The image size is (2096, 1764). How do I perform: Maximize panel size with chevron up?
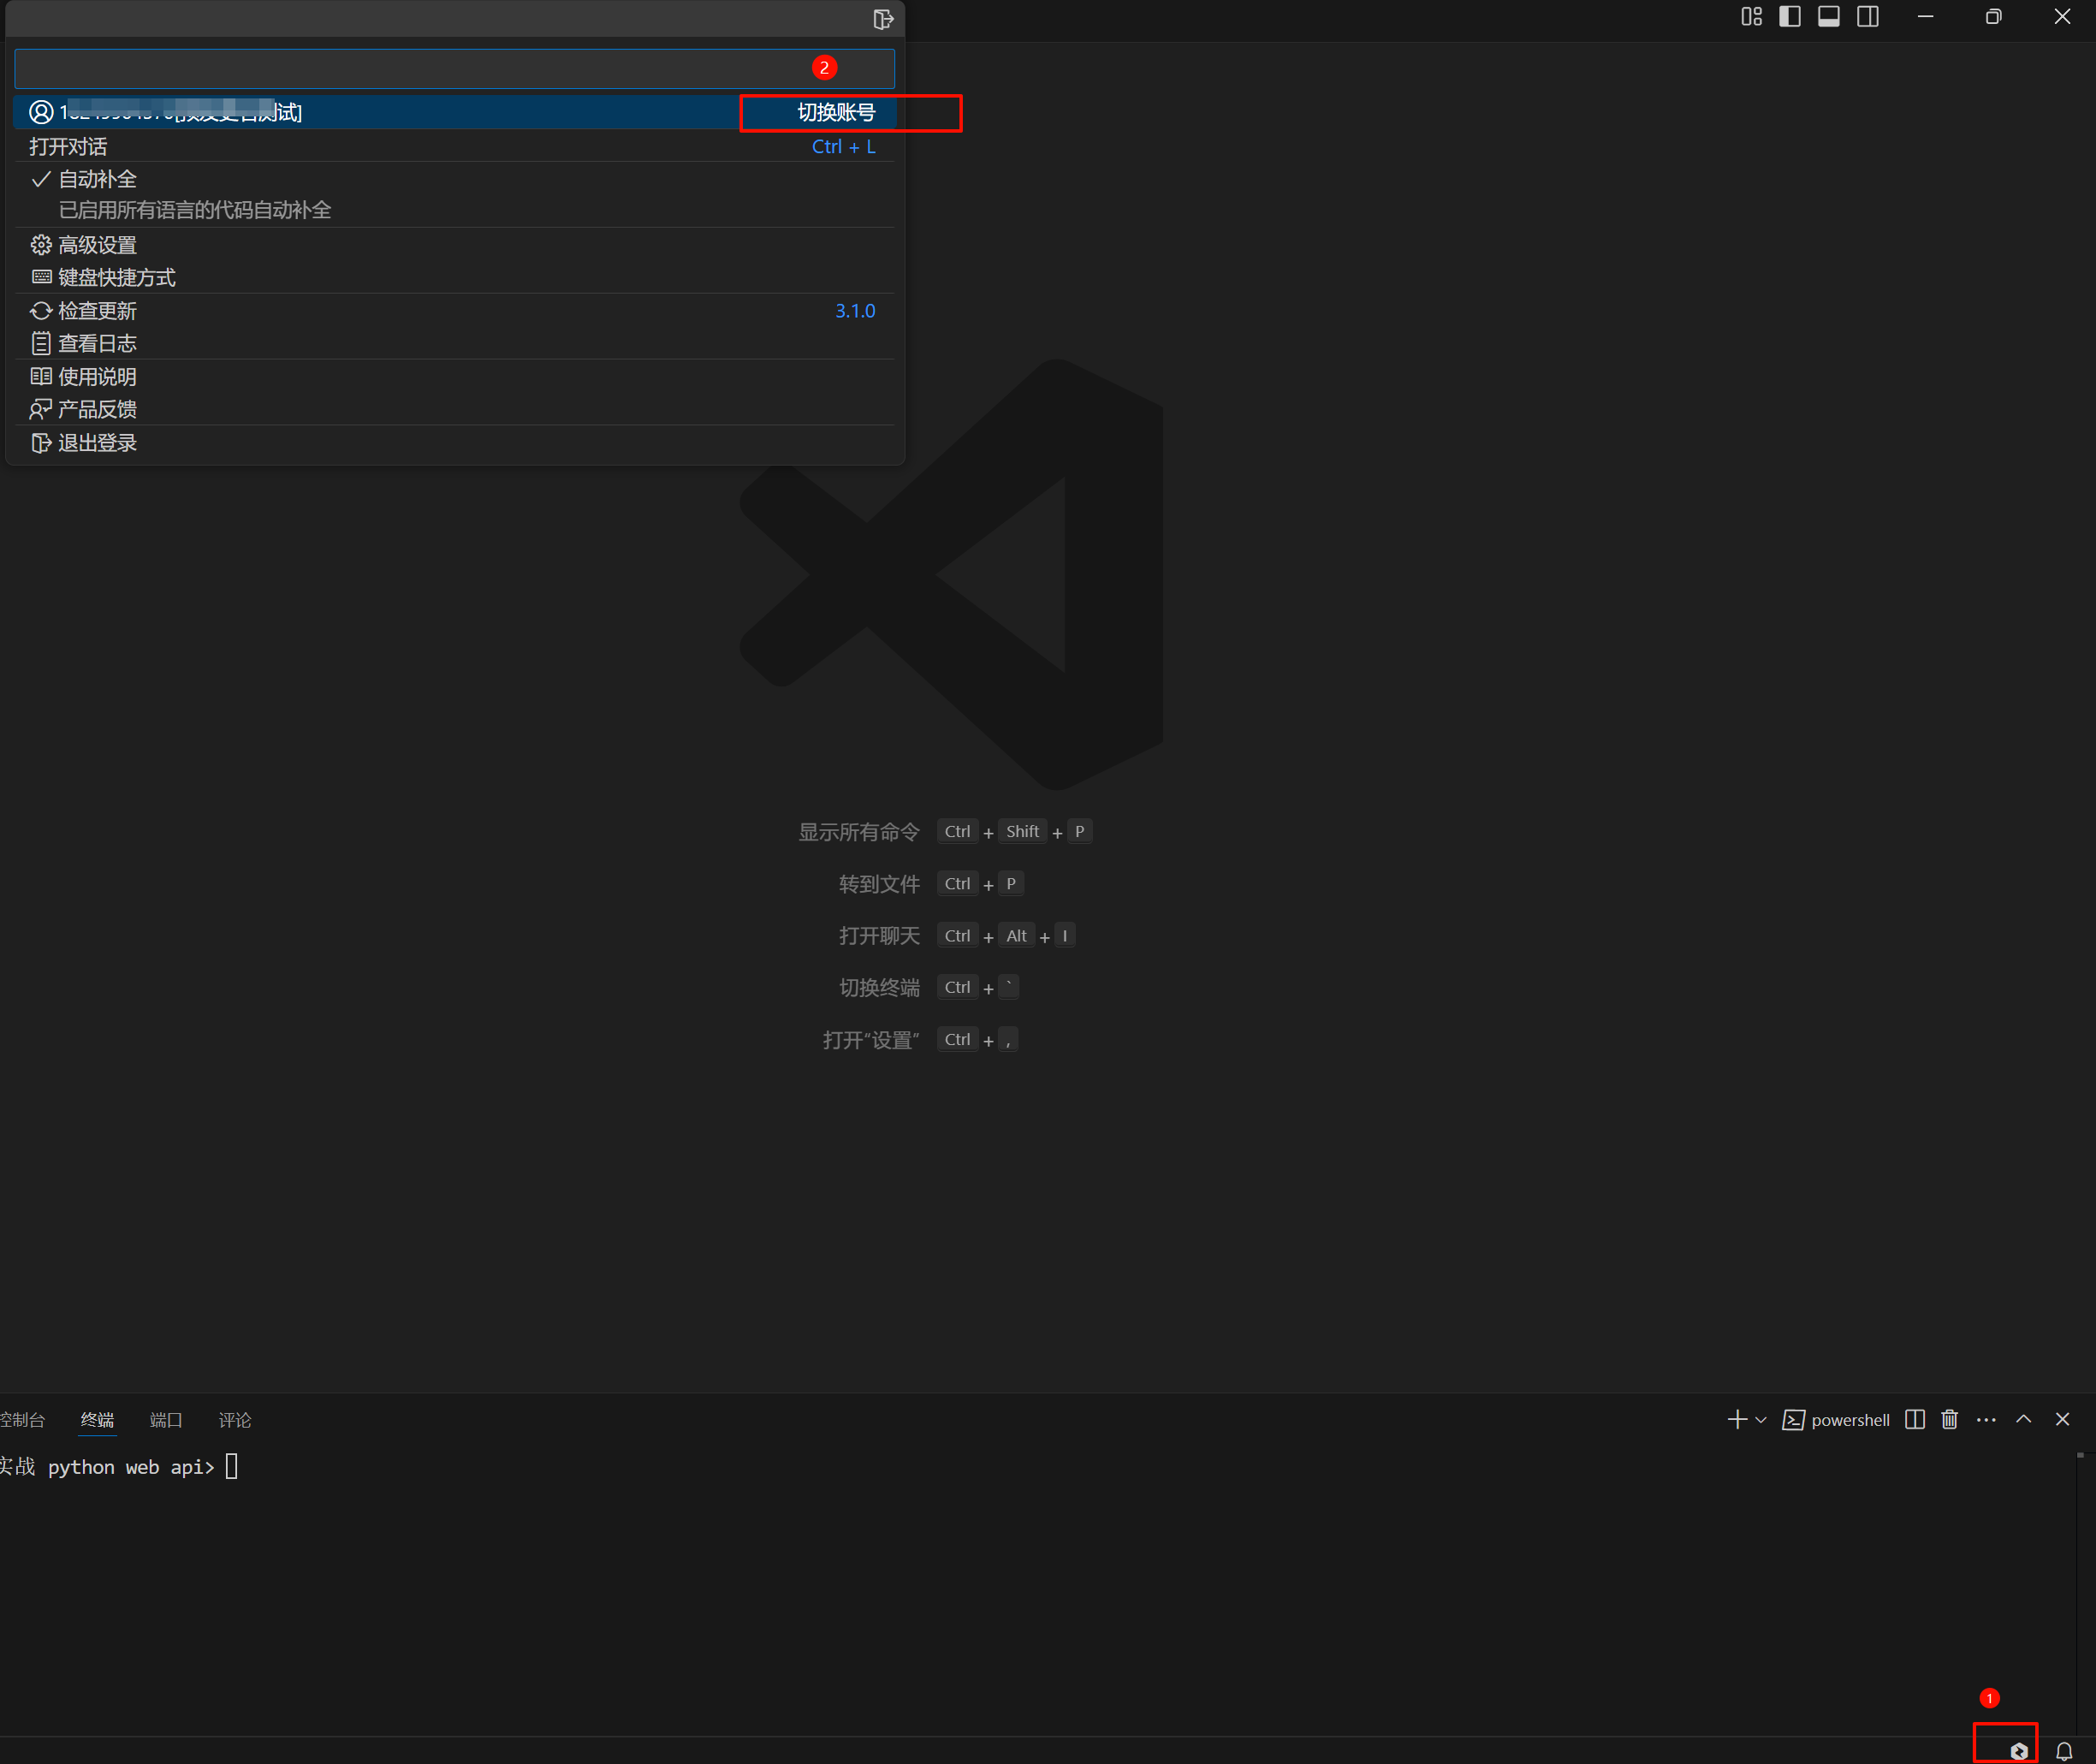coord(2023,1419)
